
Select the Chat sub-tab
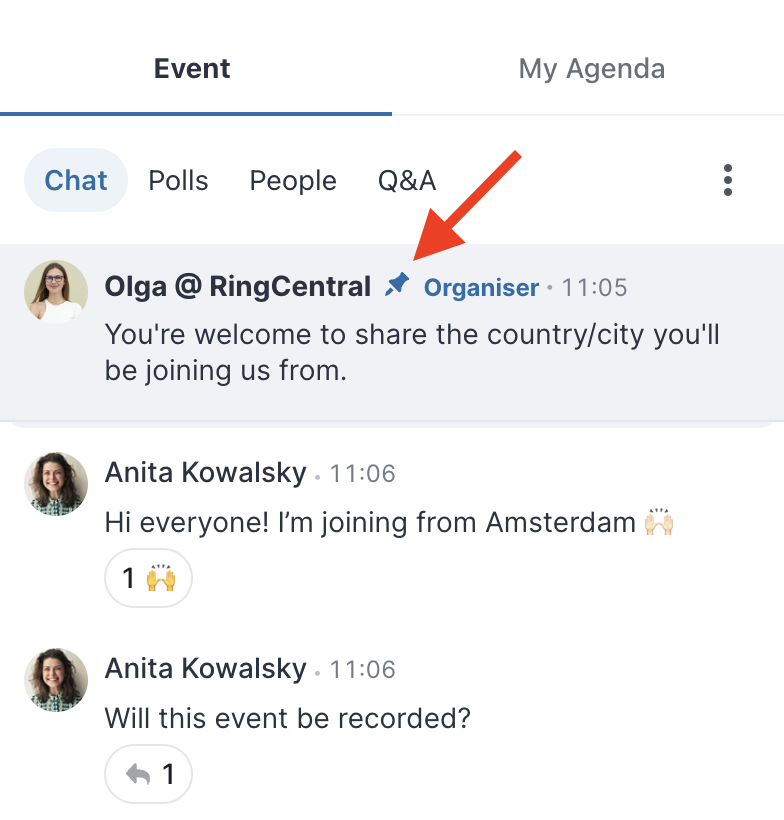coord(76,180)
